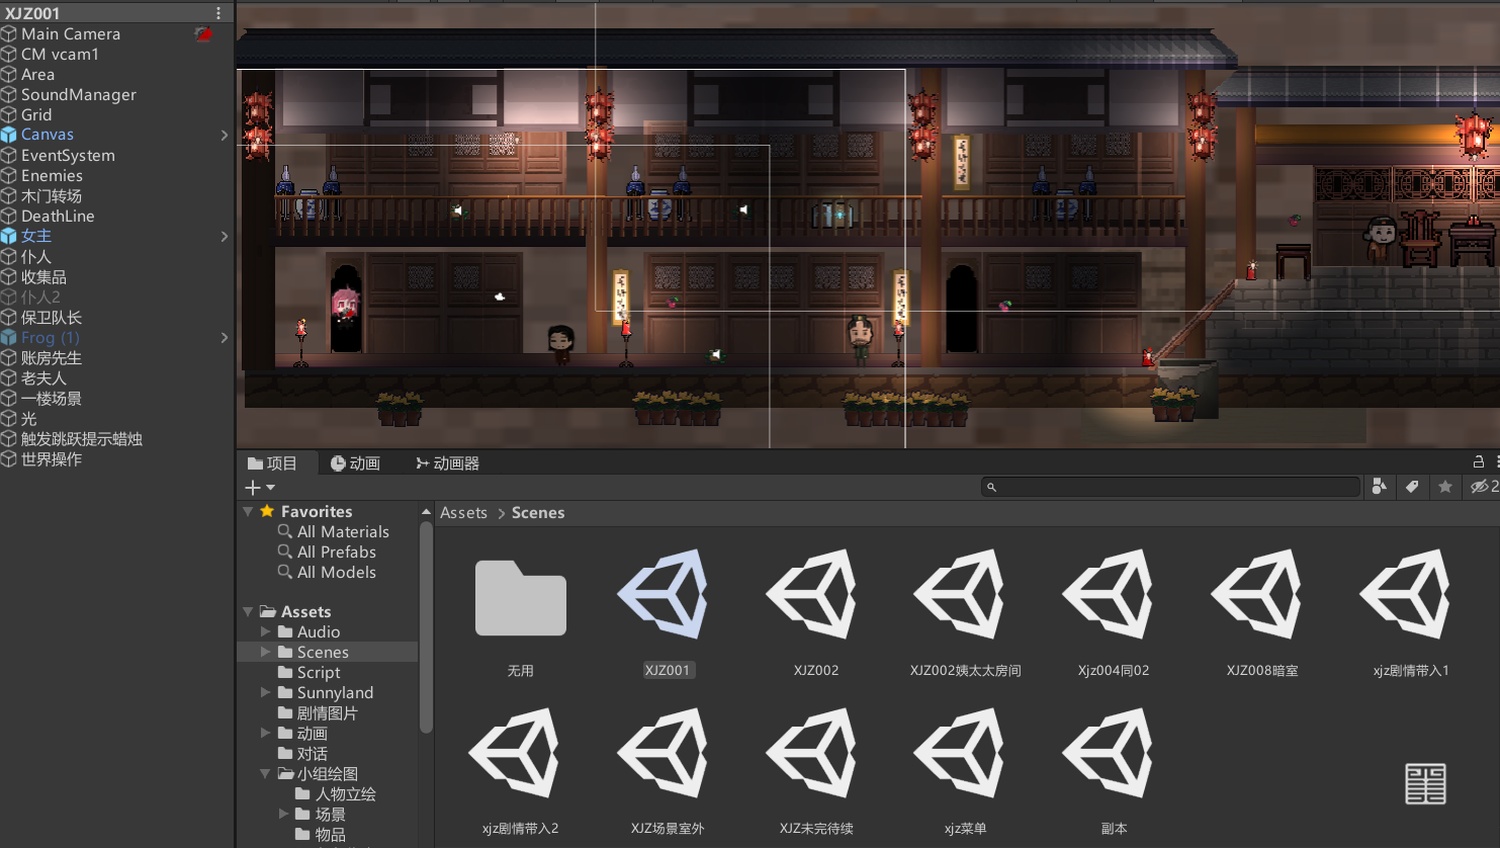
Task: Select the xj2菜单 scene asset icon
Action: tap(964, 754)
